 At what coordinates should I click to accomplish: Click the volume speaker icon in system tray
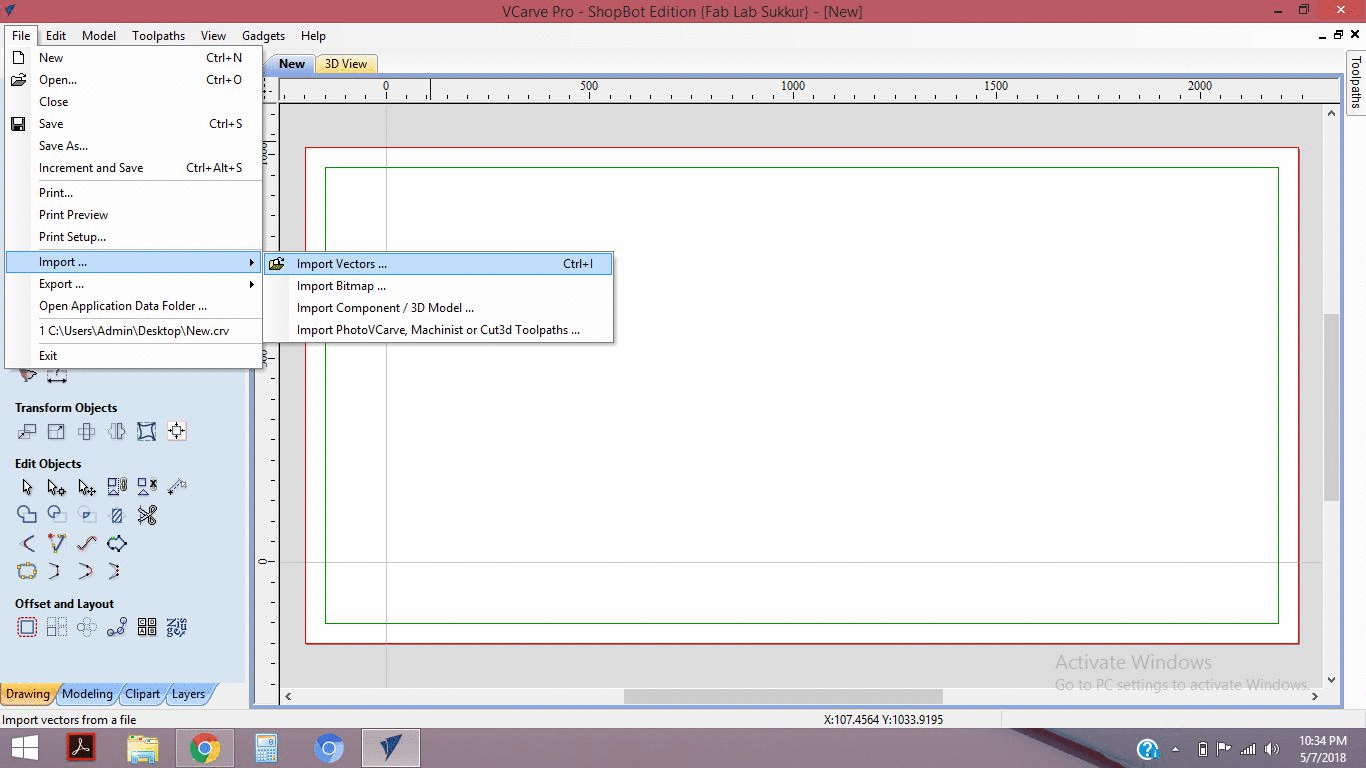(x=1272, y=749)
